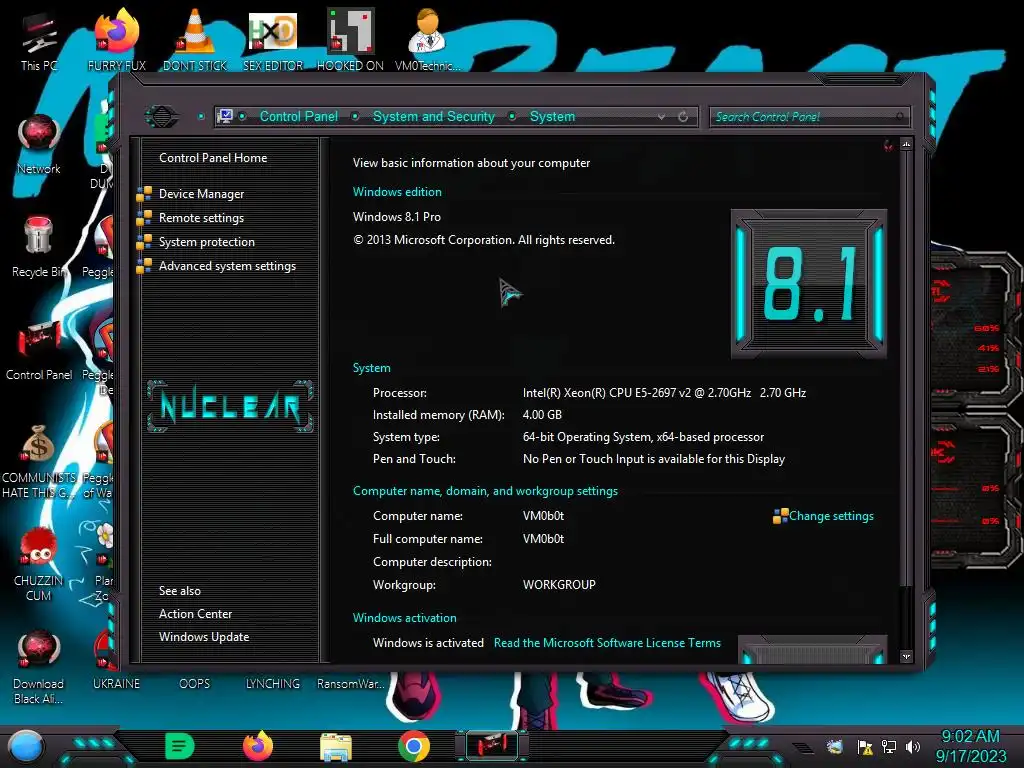This screenshot has height=768, width=1024.
Task: Open the VM0Technic desktop shortcut
Action: click(x=427, y=40)
